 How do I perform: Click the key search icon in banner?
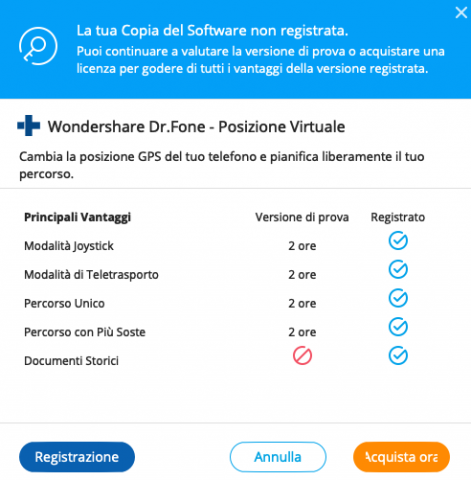pyautogui.click(x=38, y=46)
